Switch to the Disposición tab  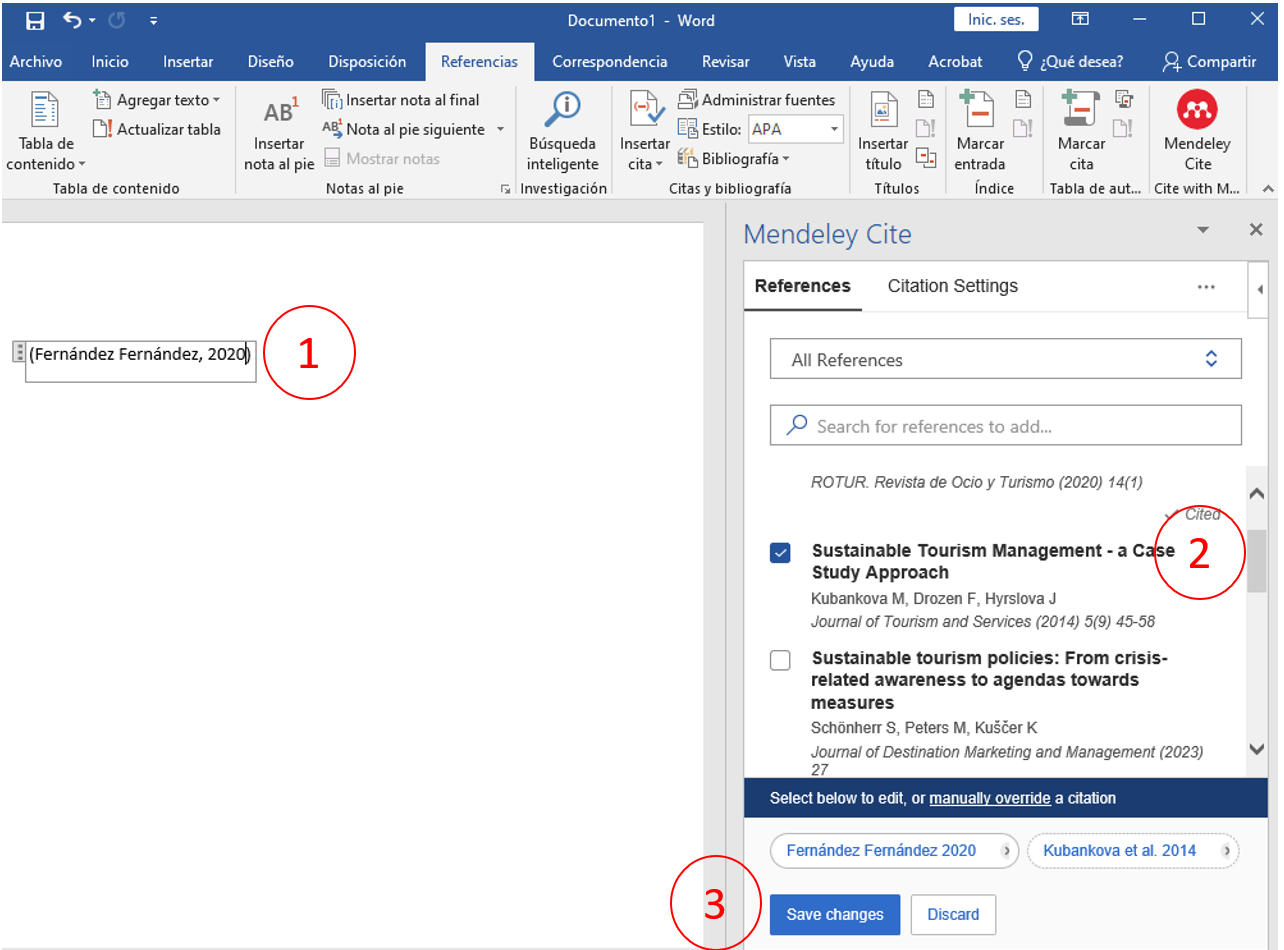point(367,62)
